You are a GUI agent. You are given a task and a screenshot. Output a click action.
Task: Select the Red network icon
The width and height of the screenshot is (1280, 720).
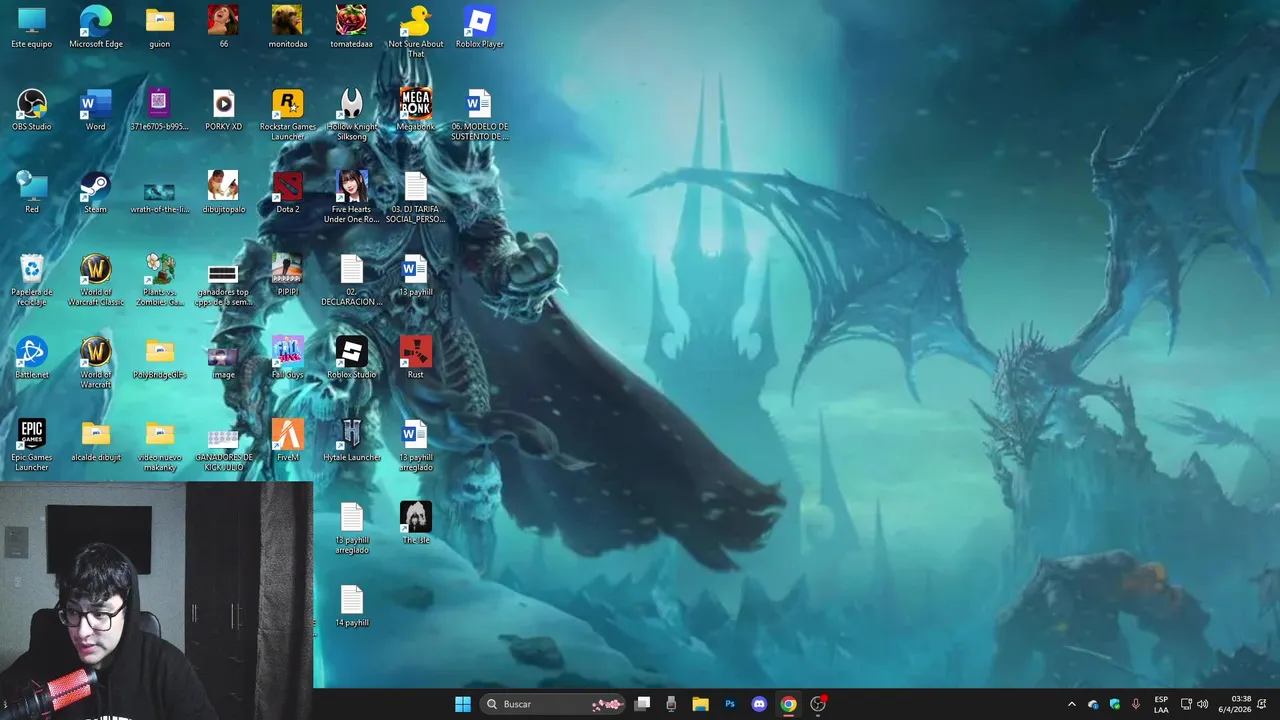click(32, 192)
